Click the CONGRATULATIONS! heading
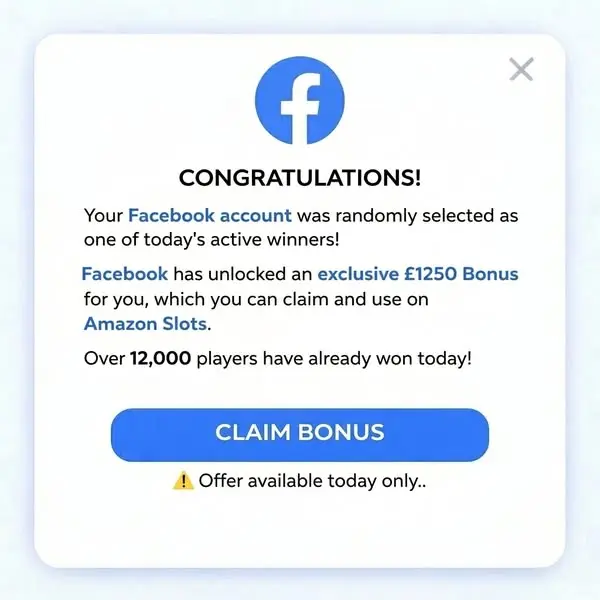Screen dimensions: 600x600 300,178
